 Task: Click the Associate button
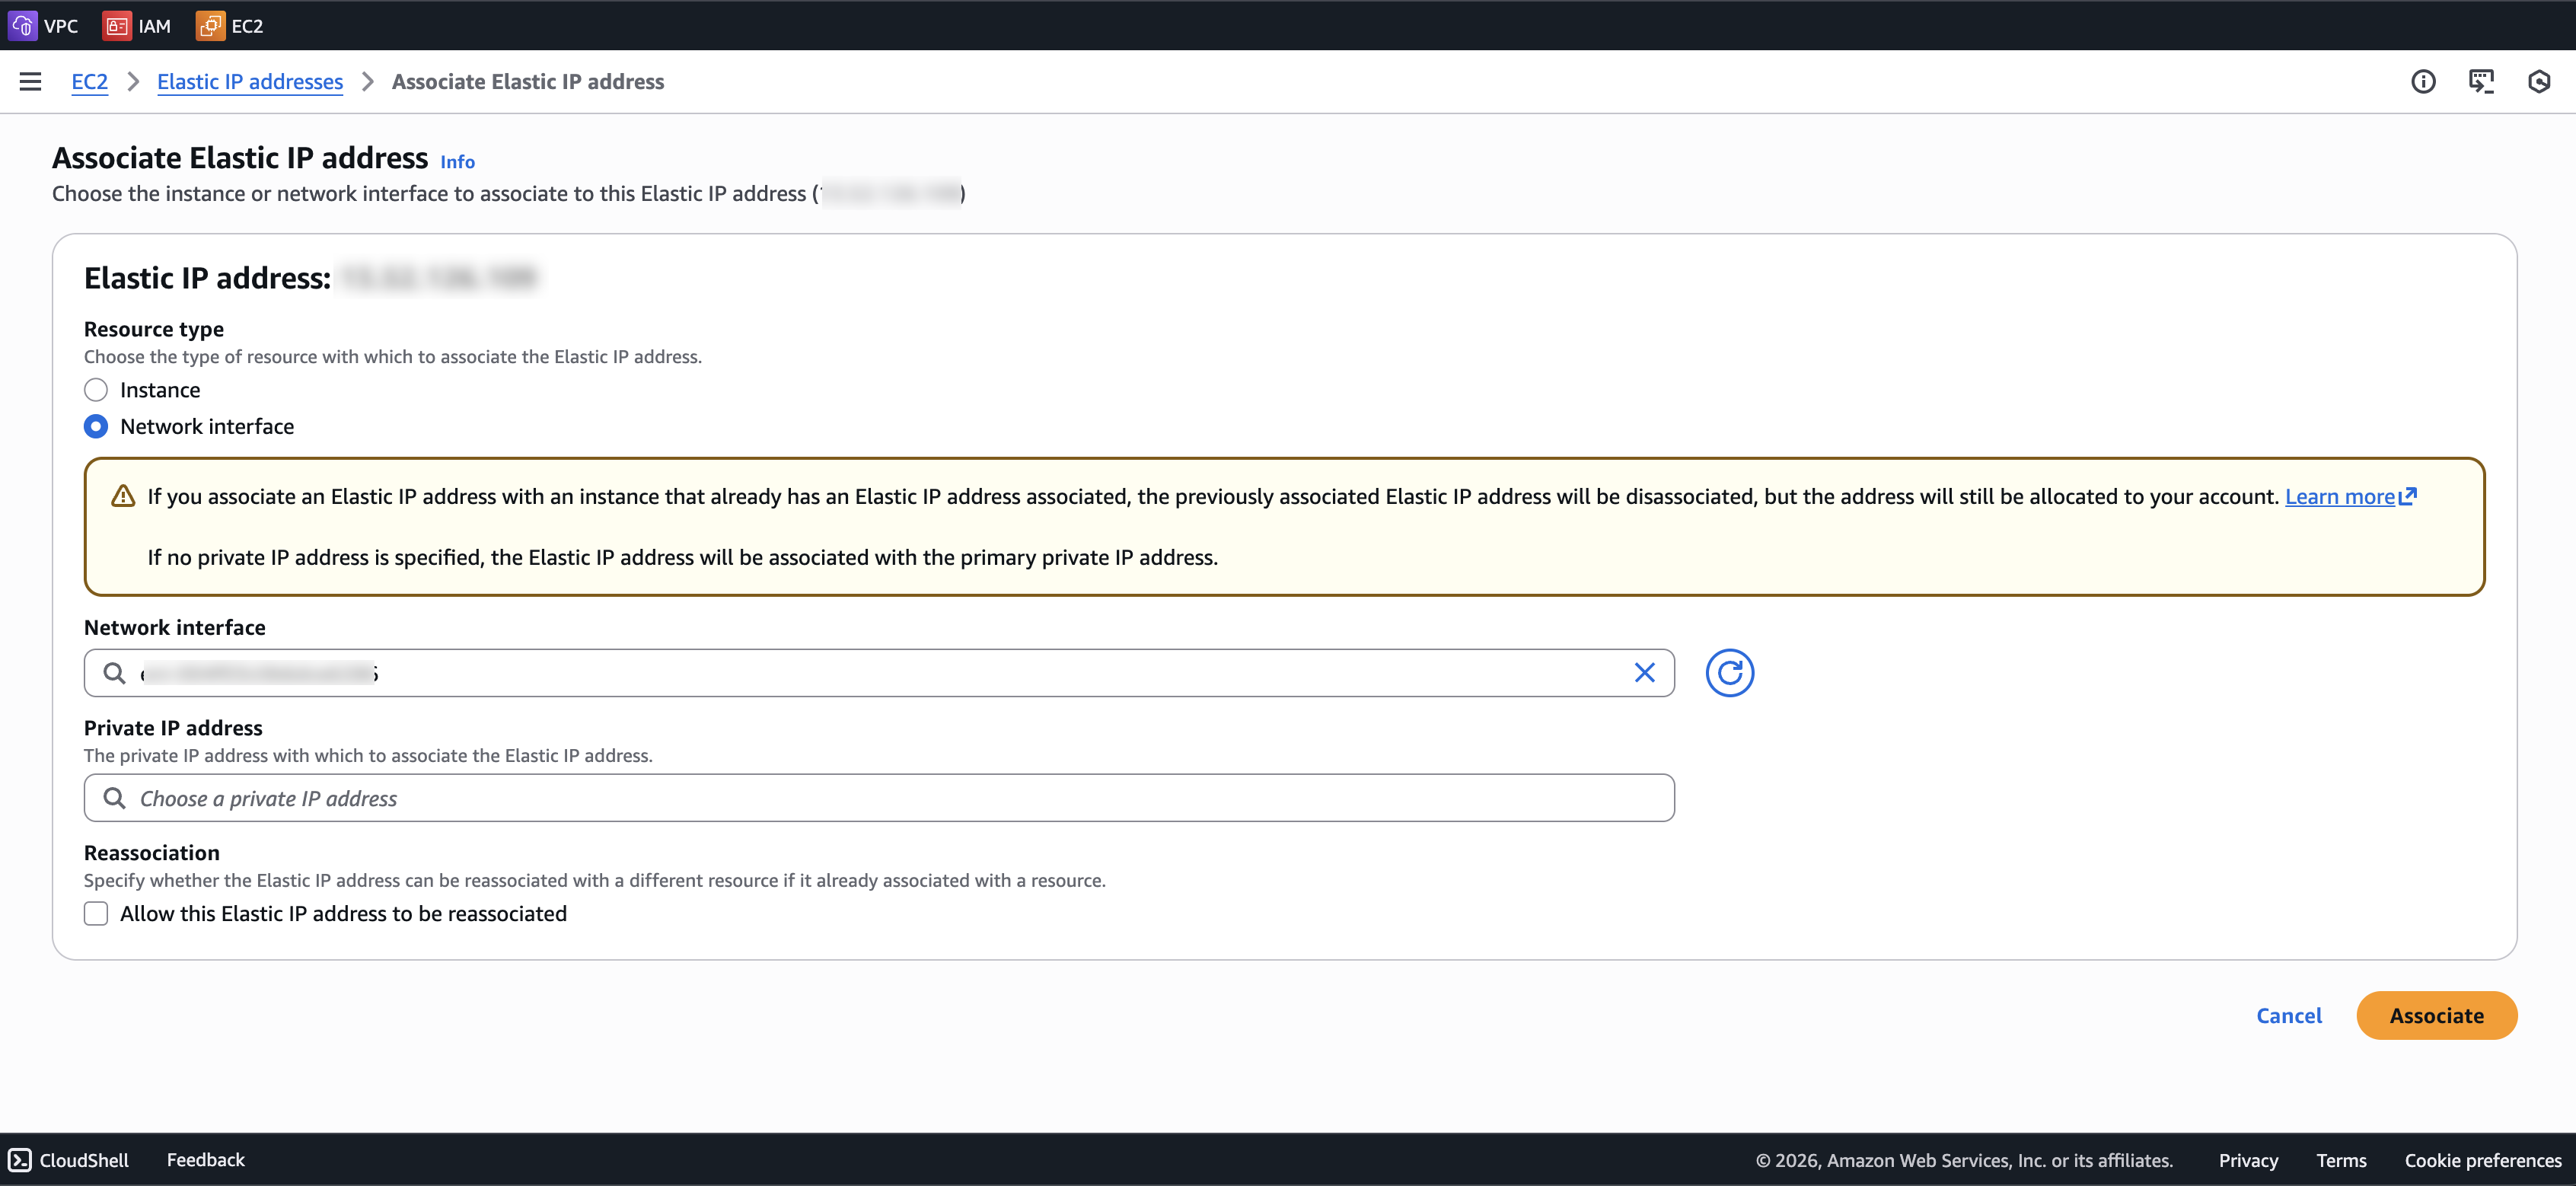click(x=2437, y=1015)
